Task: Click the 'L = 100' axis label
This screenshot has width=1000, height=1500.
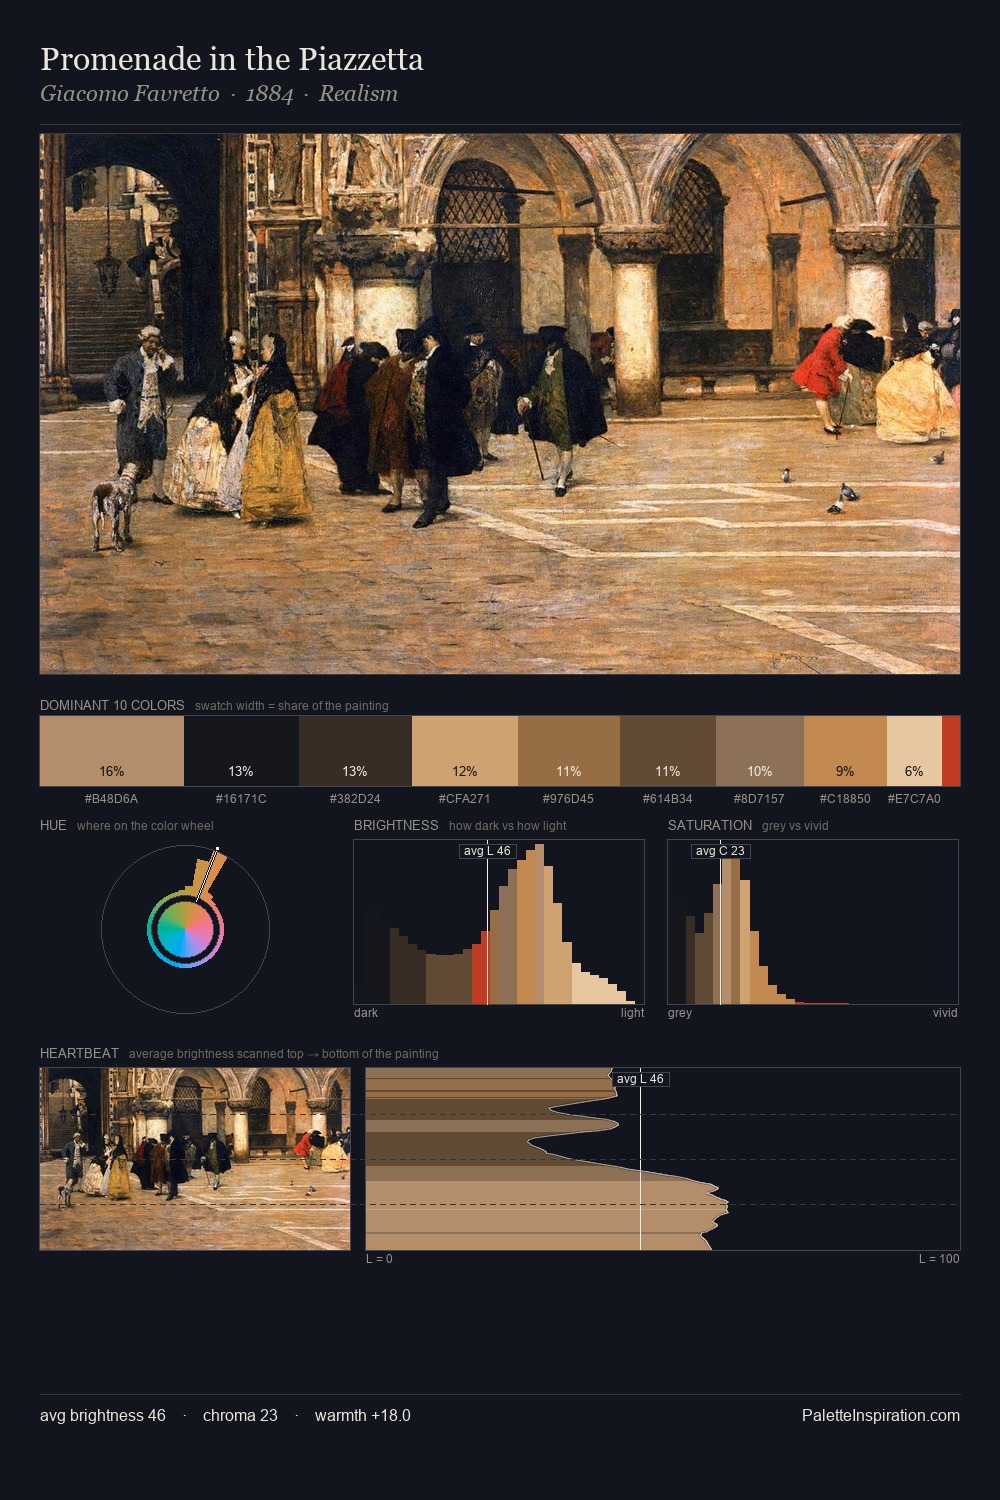Action: click(x=939, y=1259)
